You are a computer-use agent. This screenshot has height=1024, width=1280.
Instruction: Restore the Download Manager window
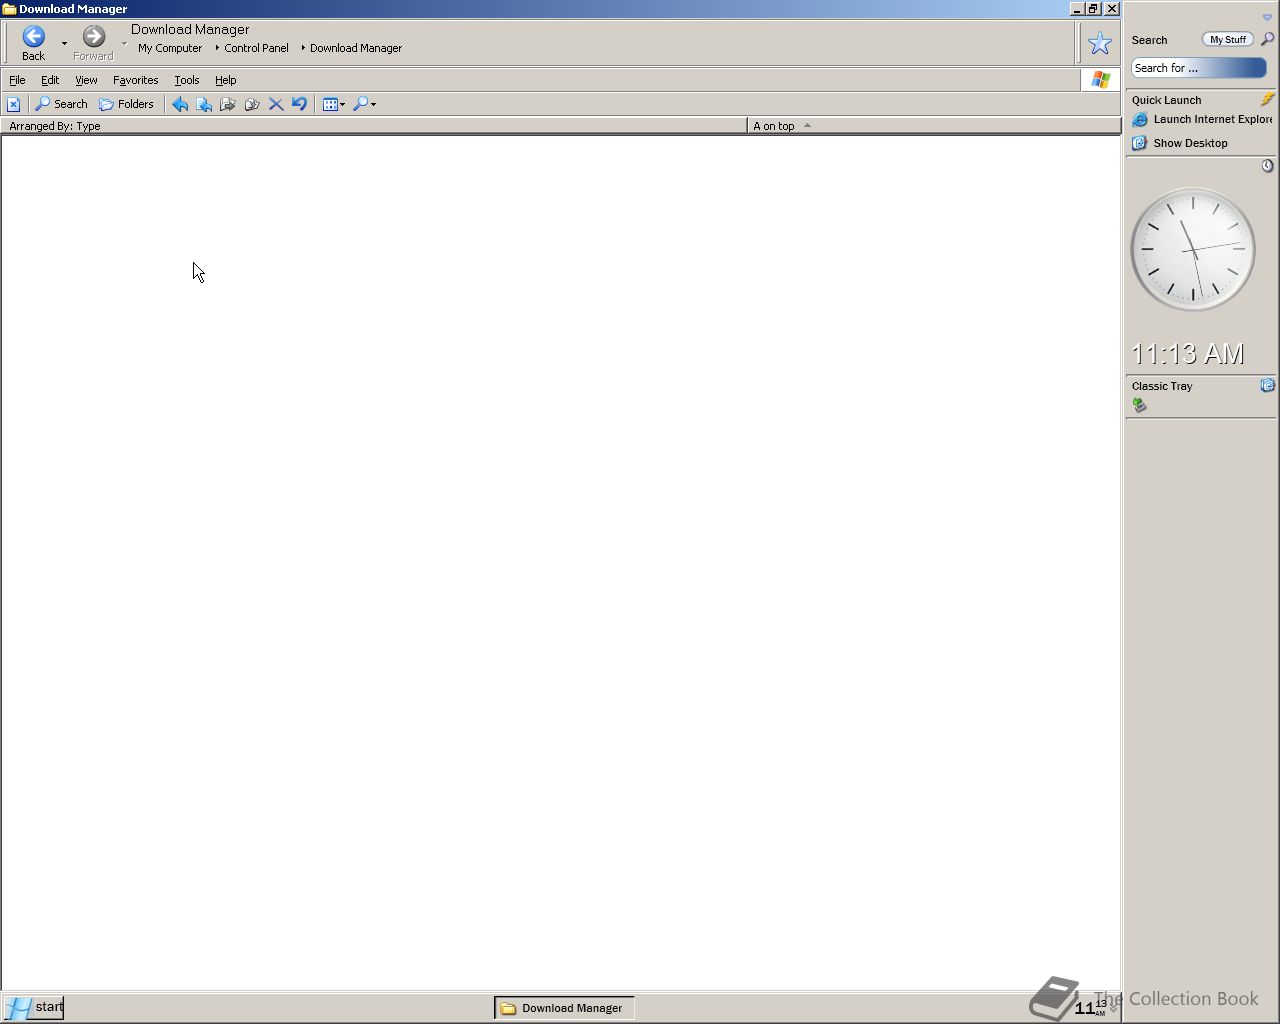pyautogui.click(x=1094, y=8)
